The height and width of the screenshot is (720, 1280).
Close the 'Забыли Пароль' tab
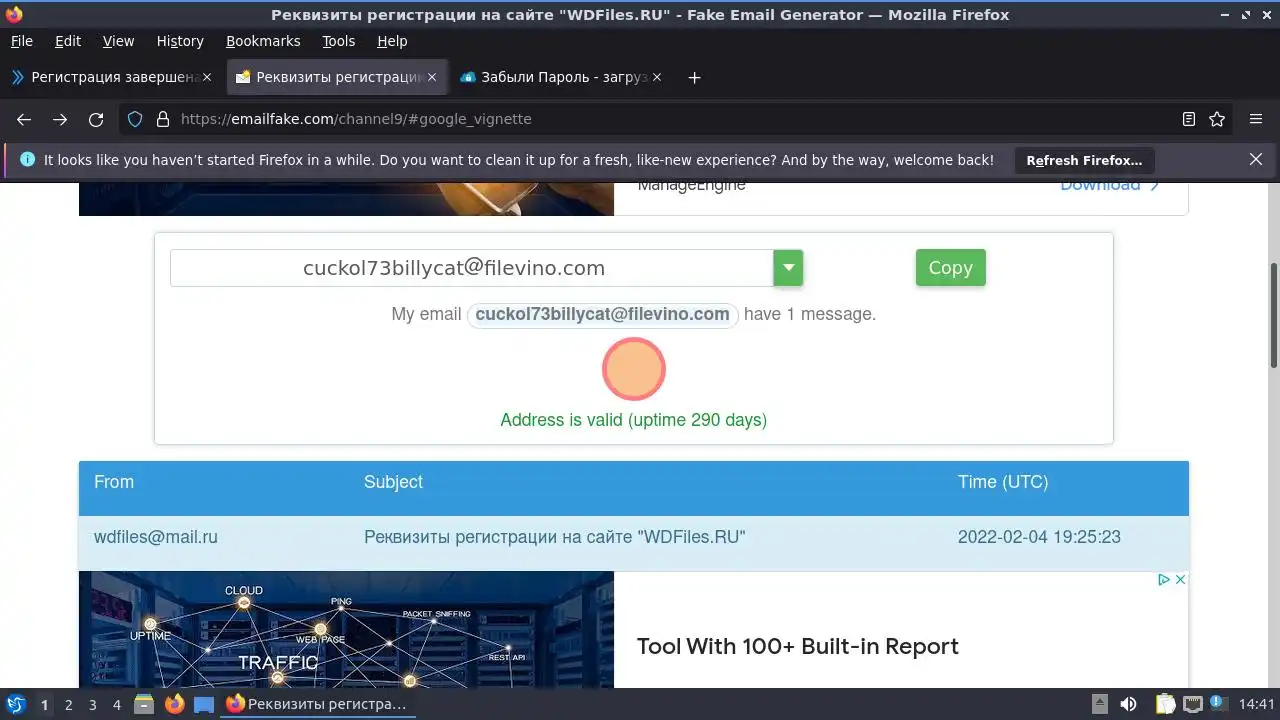tap(657, 77)
